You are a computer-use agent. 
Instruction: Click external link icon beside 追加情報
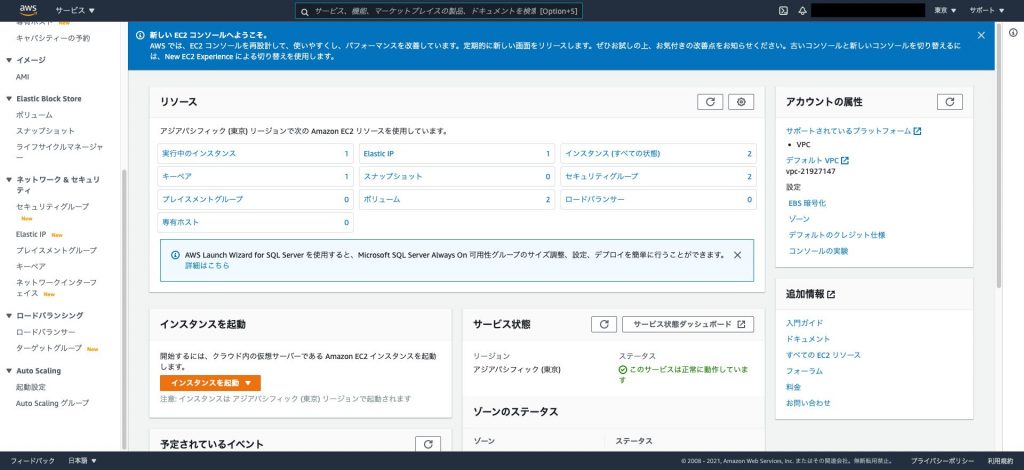(x=831, y=294)
